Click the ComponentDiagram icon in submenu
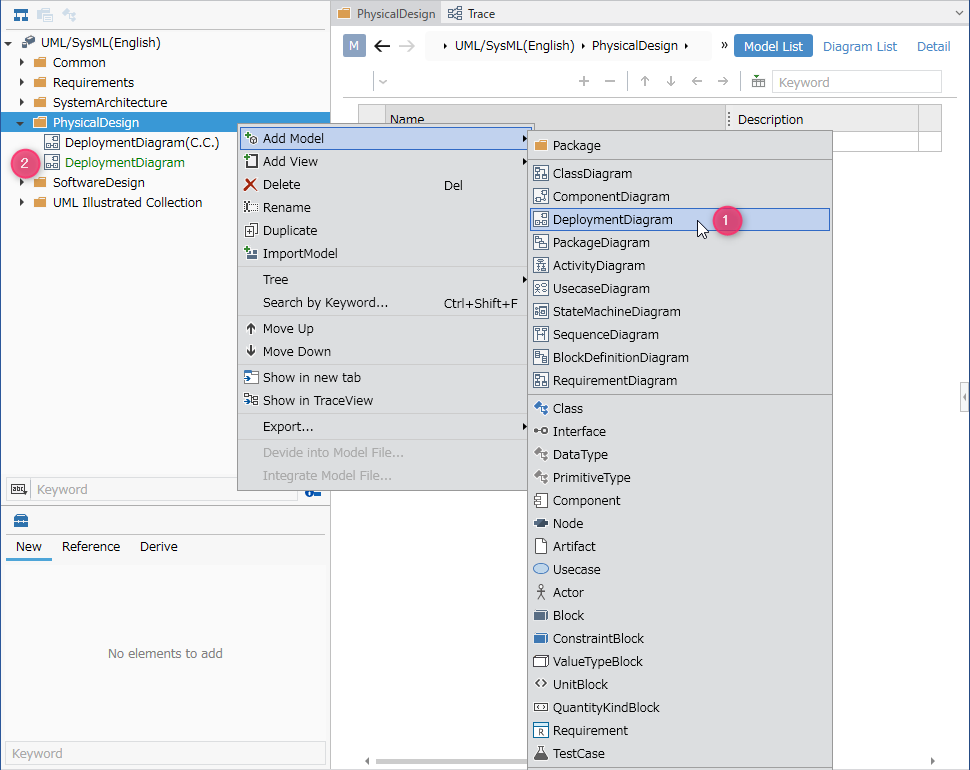Image resolution: width=970 pixels, height=770 pixels. (541, 196)
